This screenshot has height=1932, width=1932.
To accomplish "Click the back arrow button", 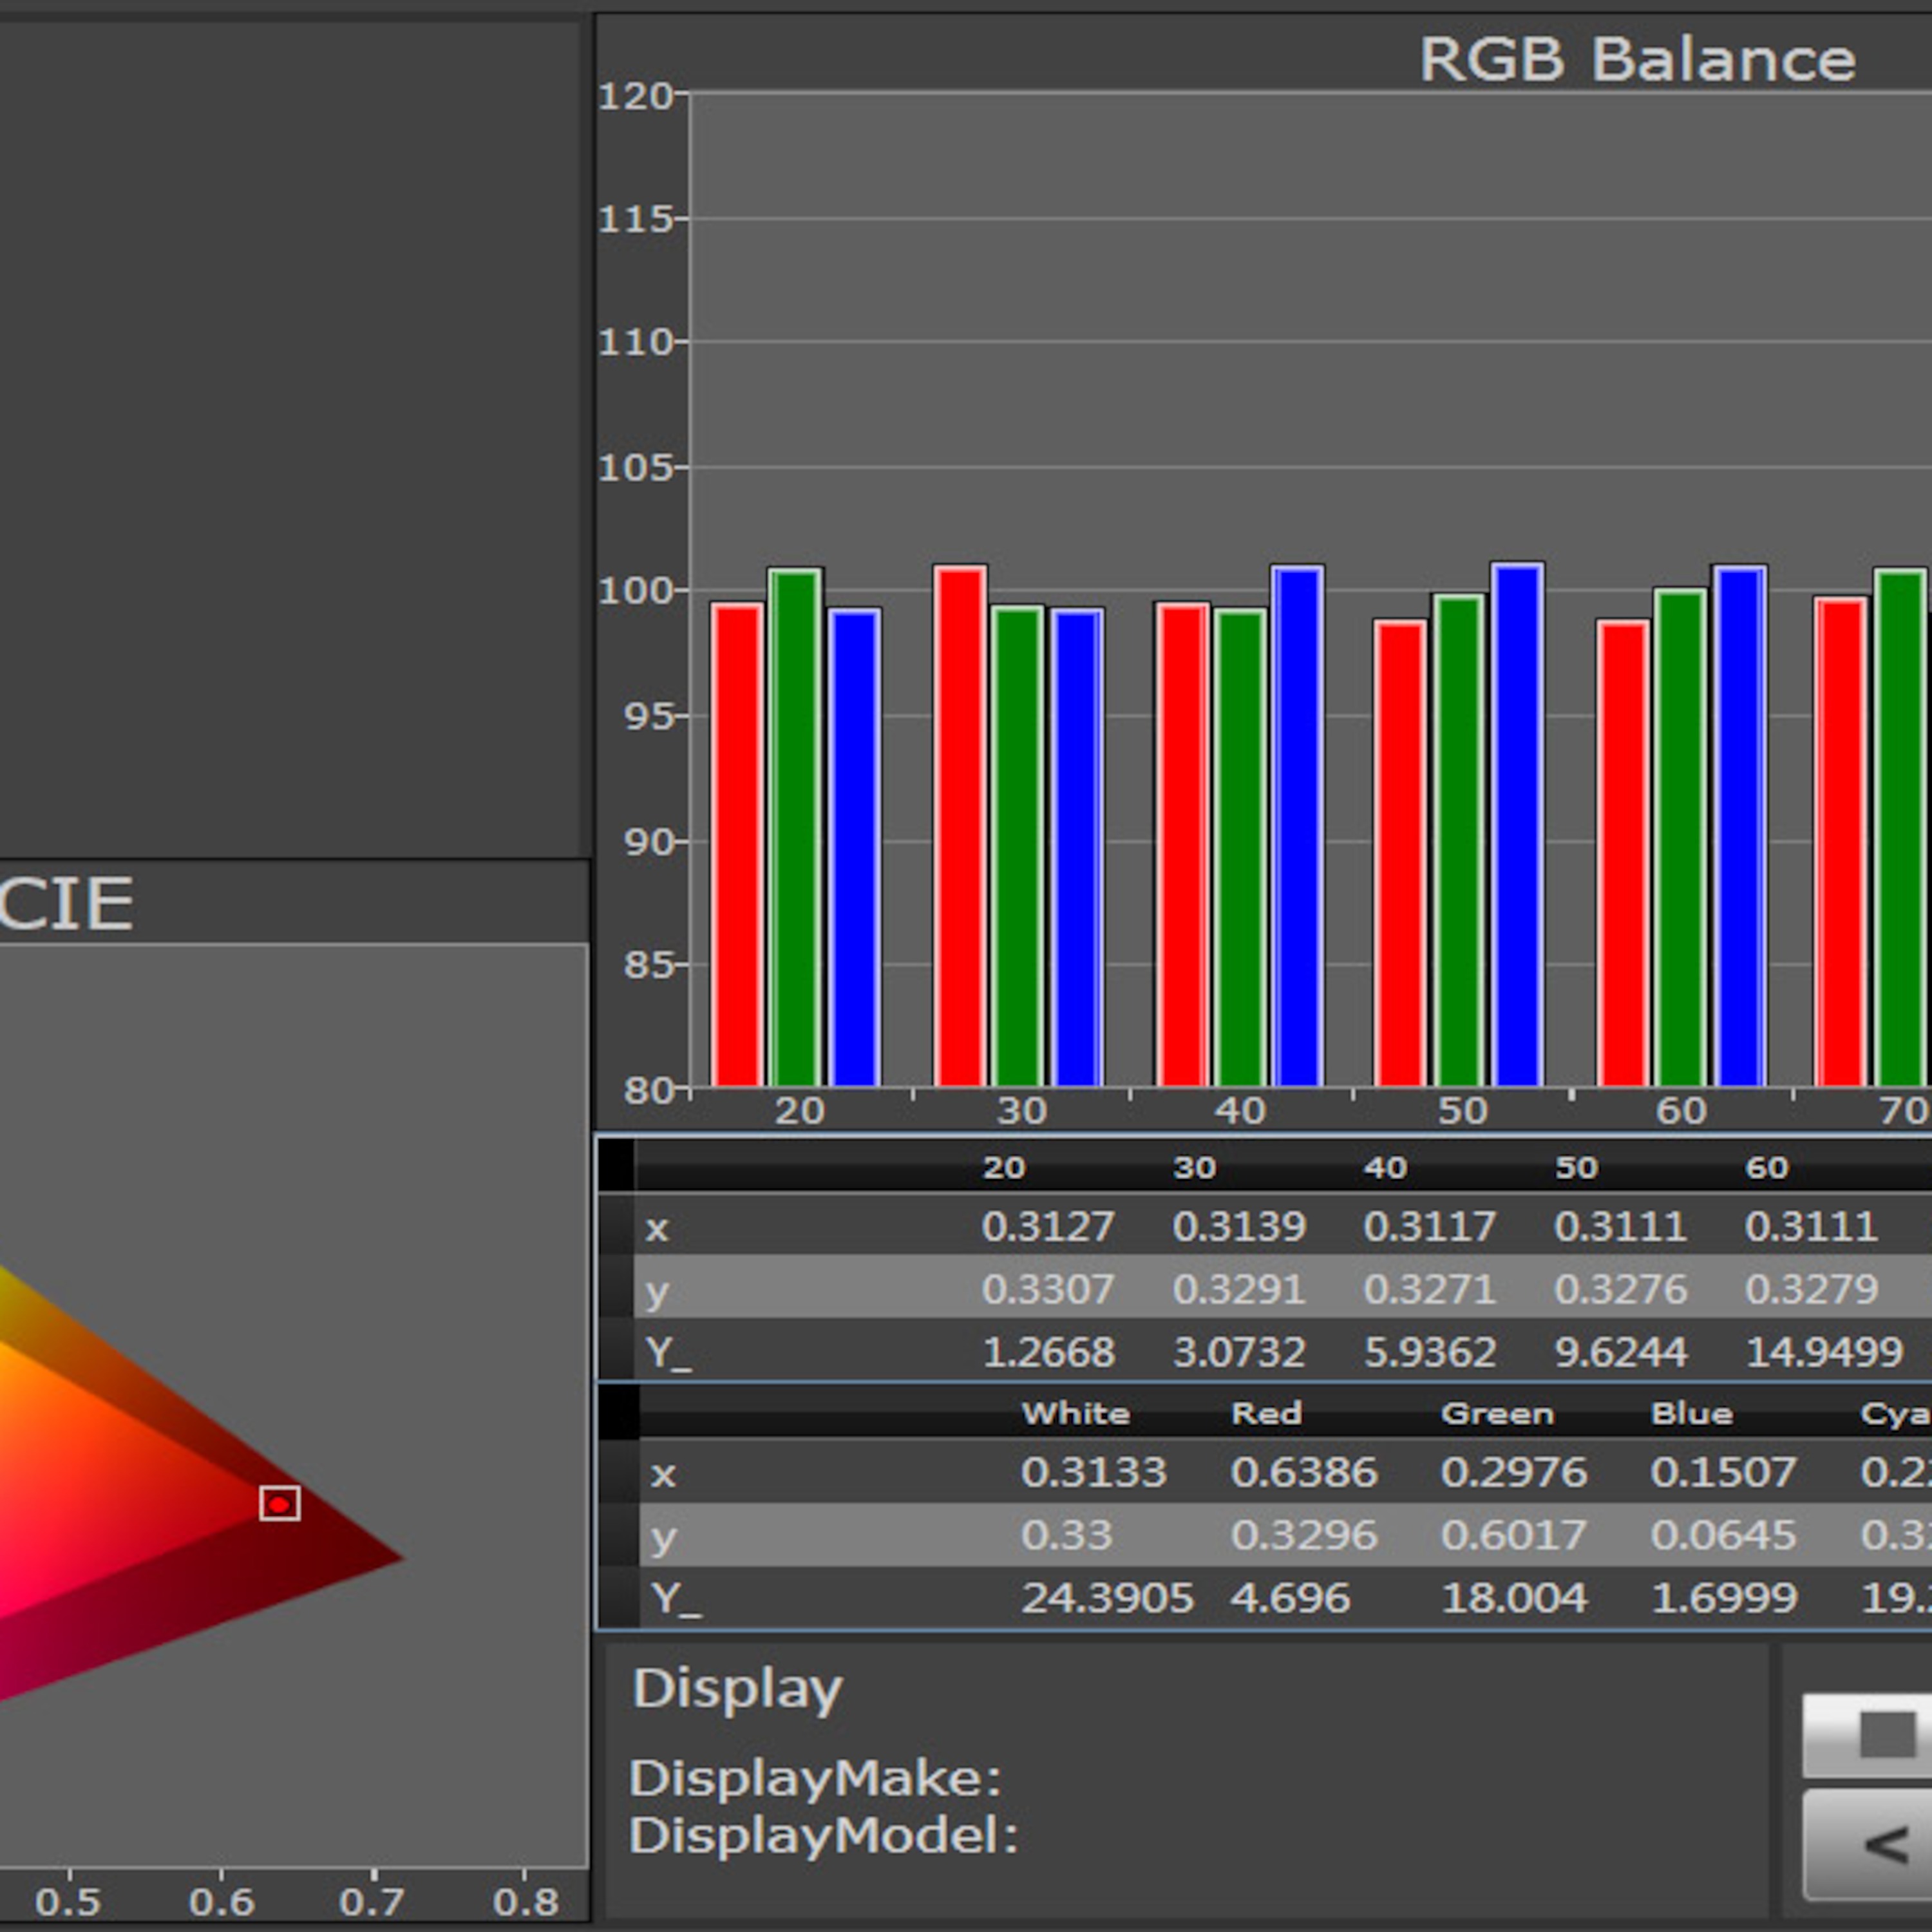I will (x=1868, y=1845).
